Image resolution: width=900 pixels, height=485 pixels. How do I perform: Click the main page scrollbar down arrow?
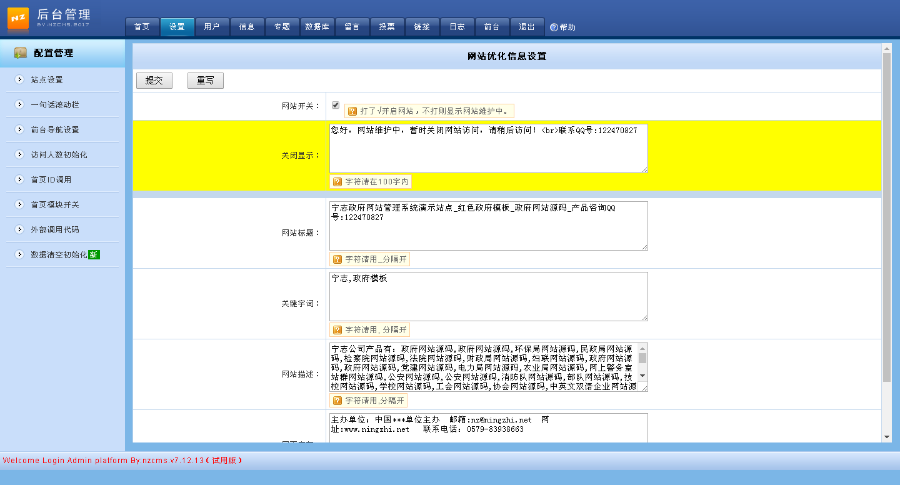(x=887, y=437)
